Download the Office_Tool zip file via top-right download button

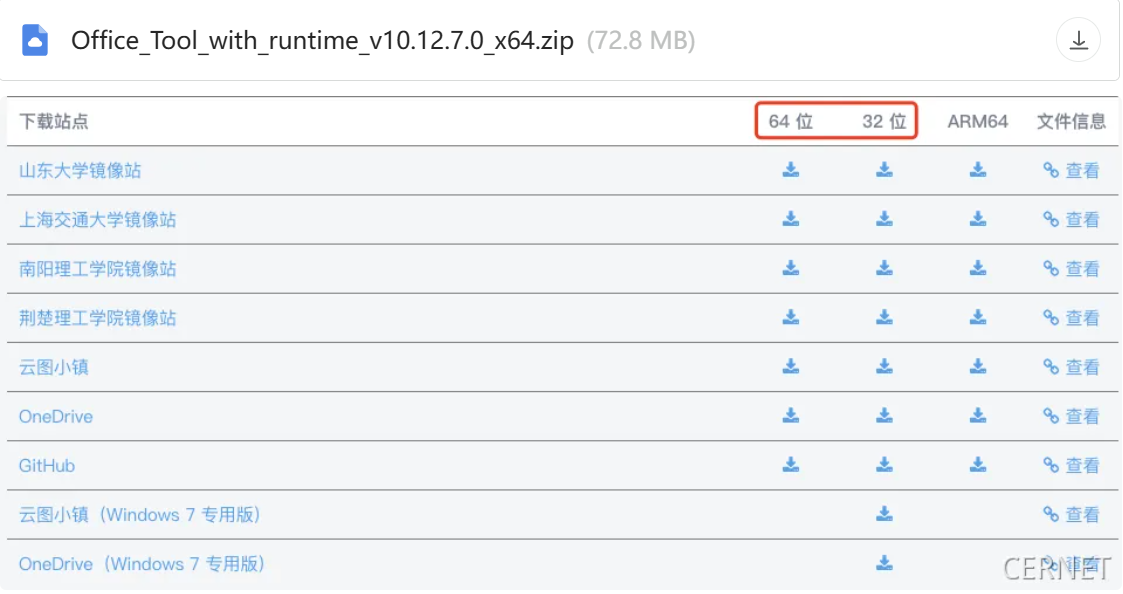(1078, 41)
